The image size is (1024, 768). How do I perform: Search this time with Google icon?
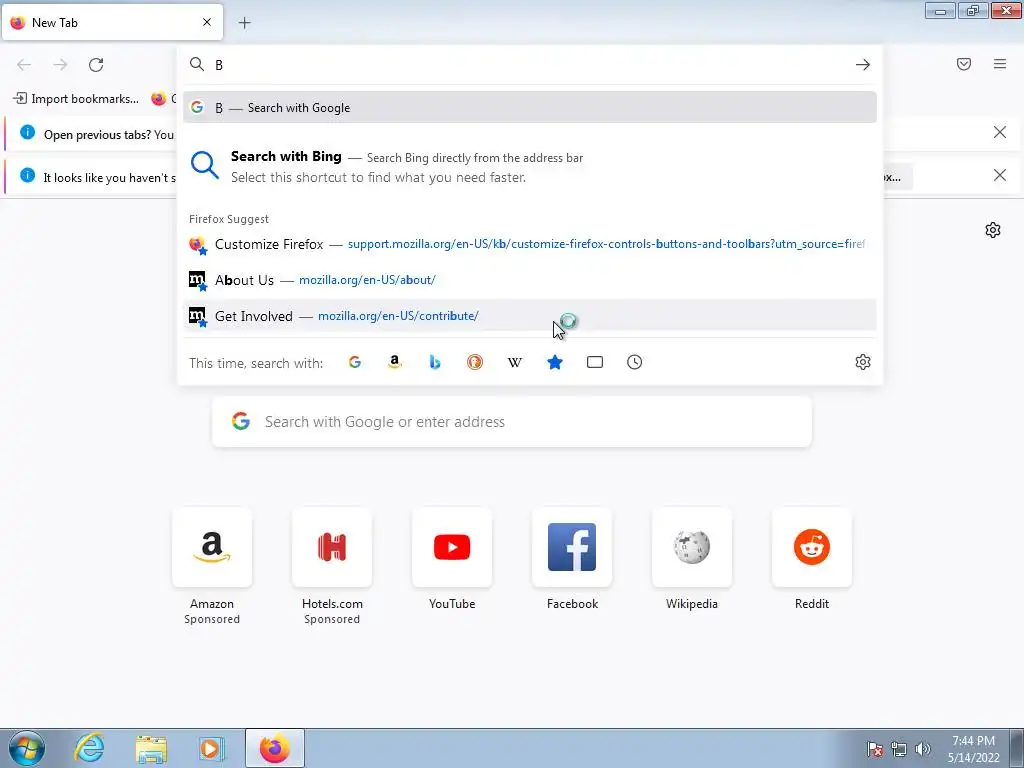point(355,362)
